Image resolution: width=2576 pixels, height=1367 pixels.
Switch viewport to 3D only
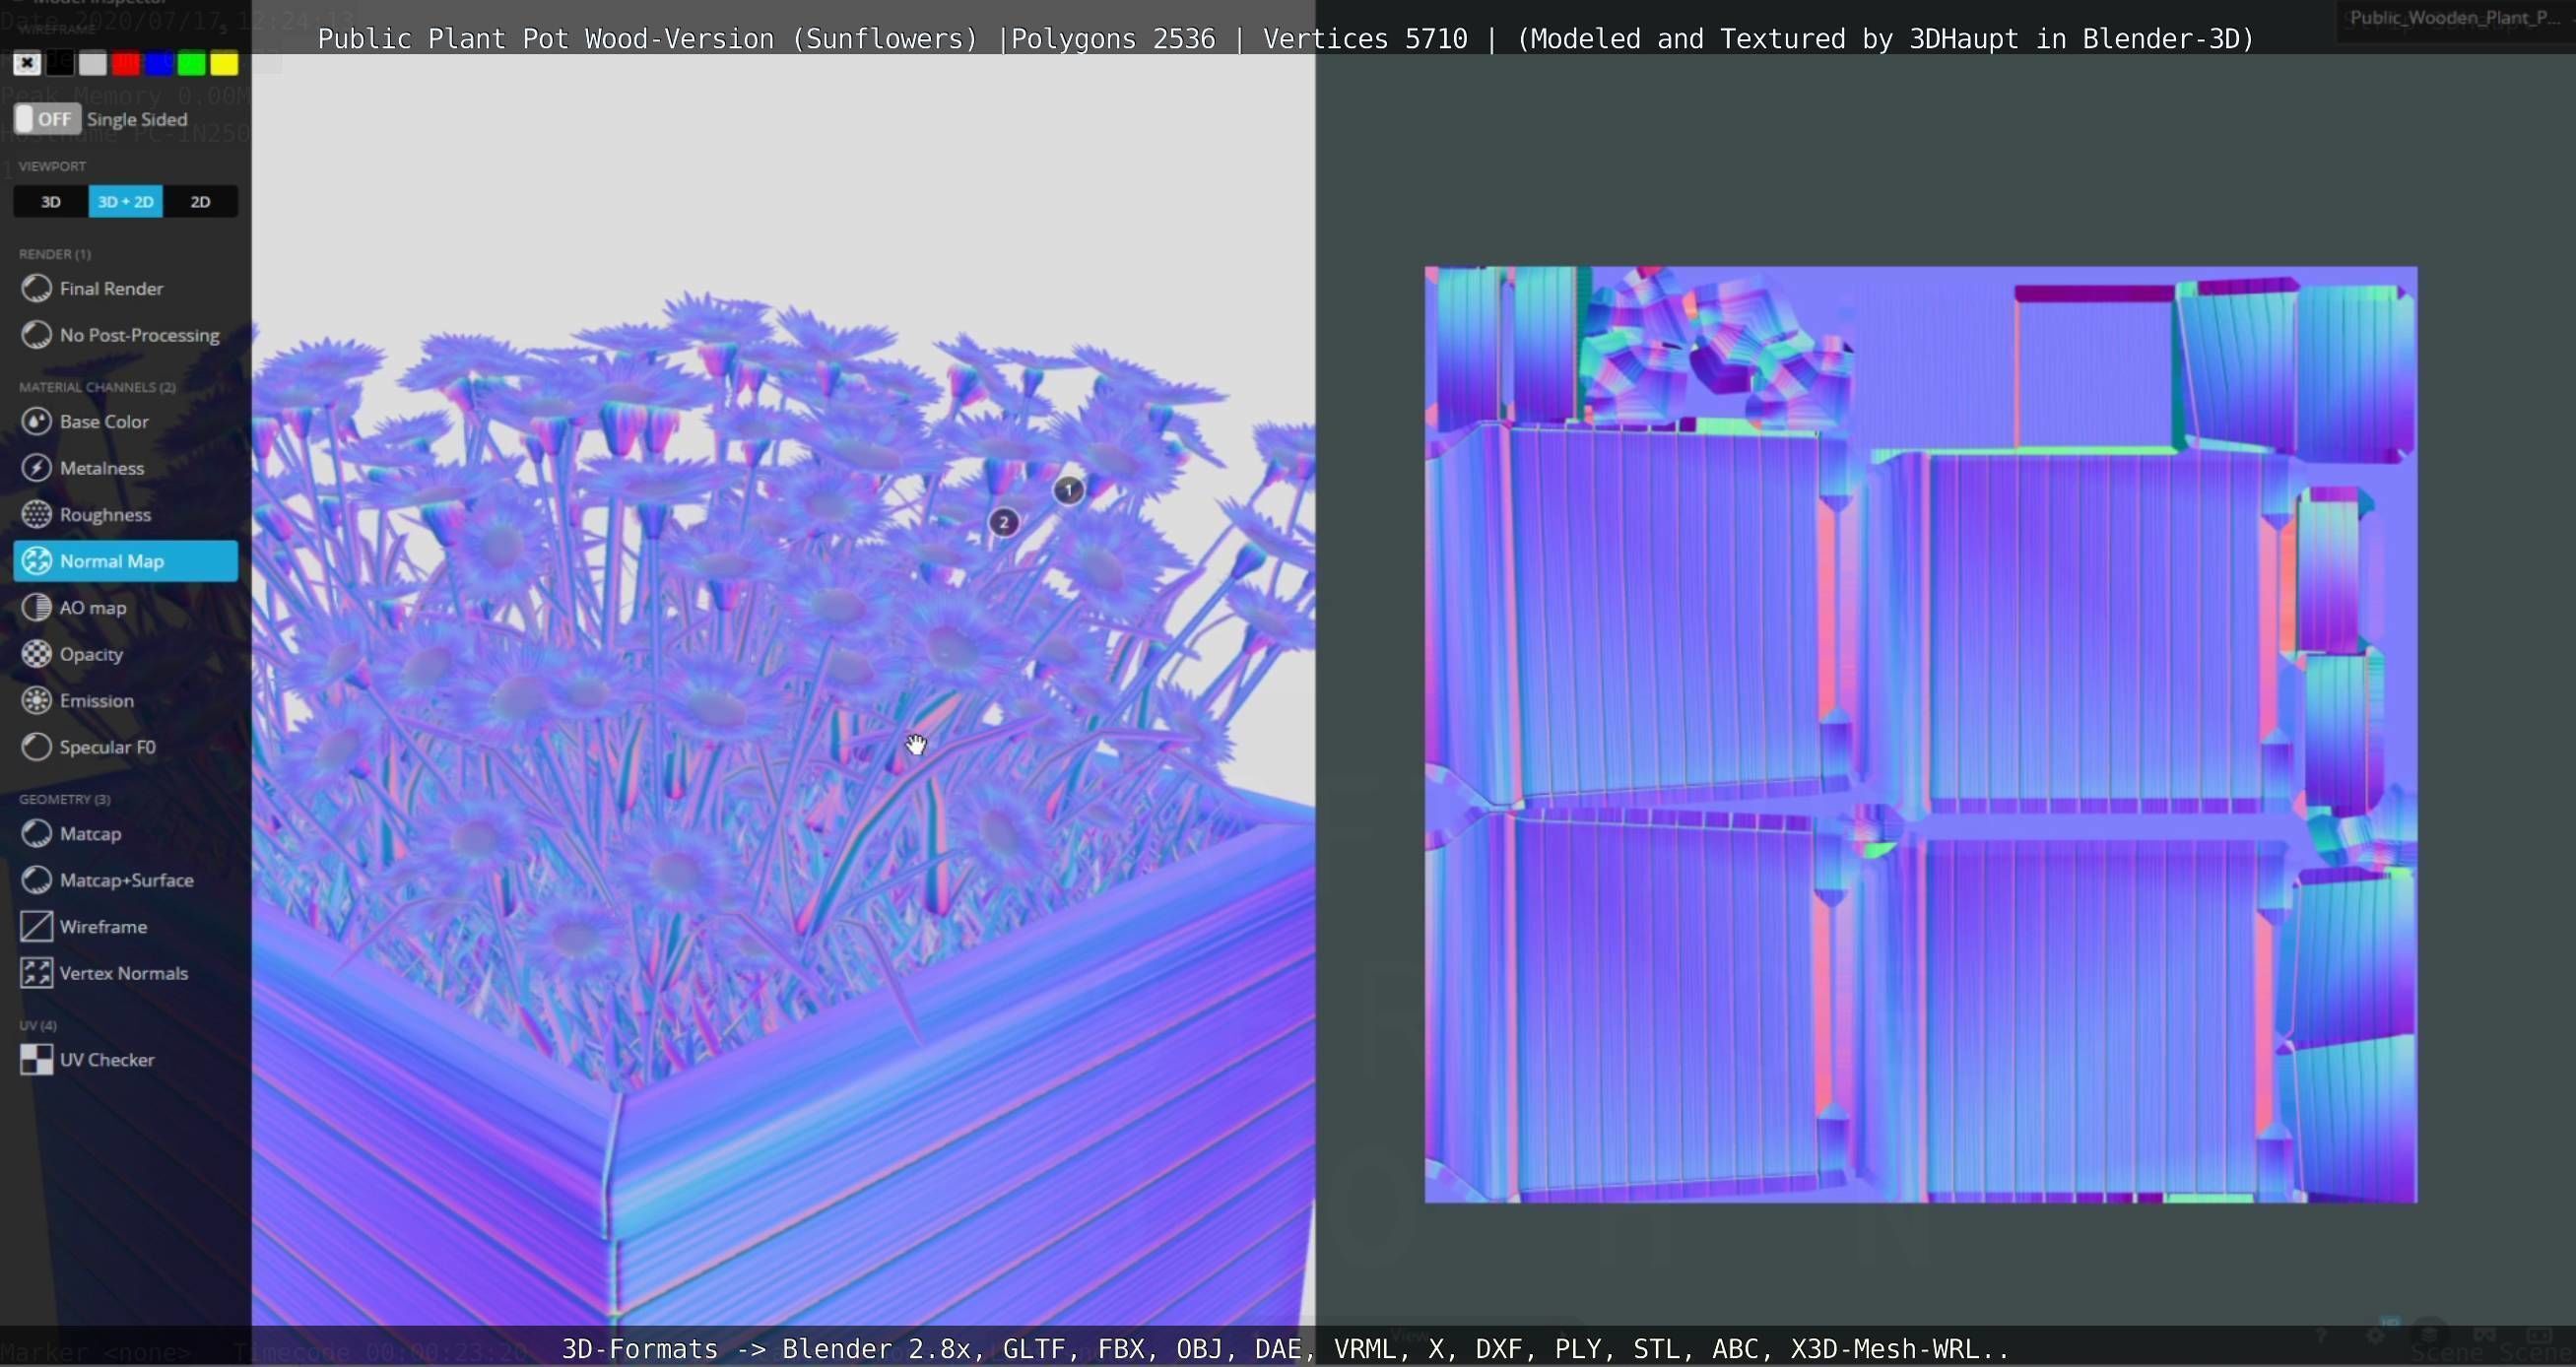pos(51,201)
